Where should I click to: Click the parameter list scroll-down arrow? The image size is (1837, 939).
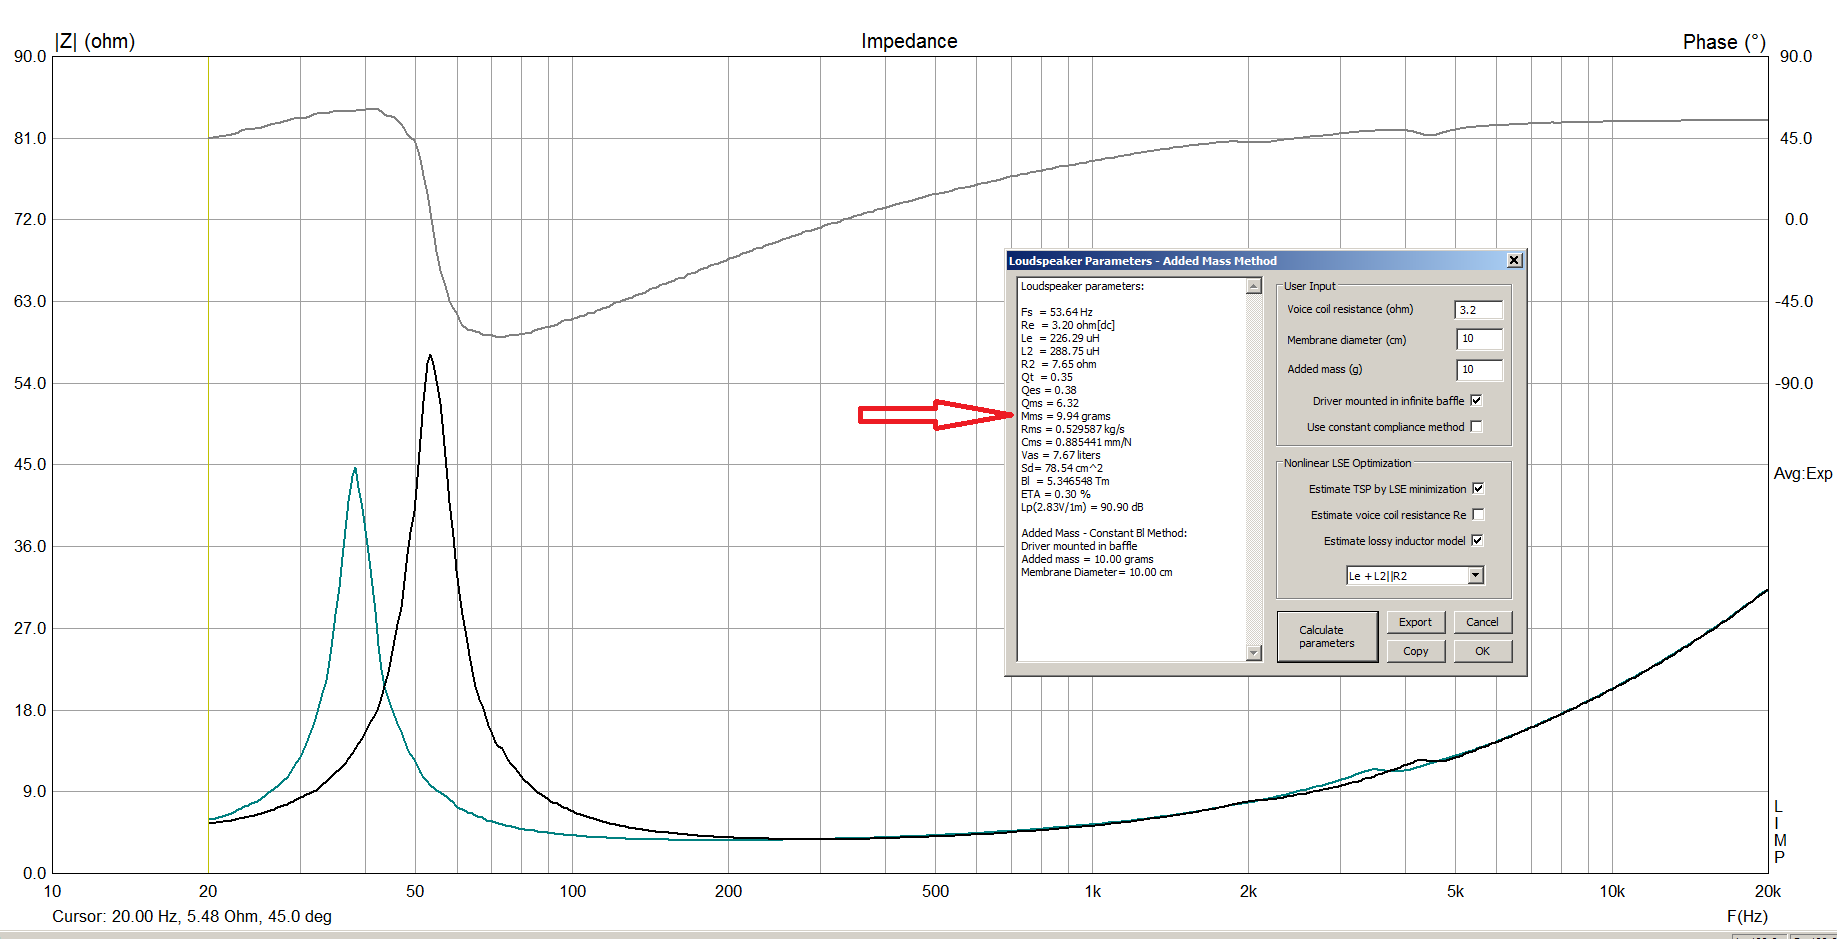[x=1254, y=653]
